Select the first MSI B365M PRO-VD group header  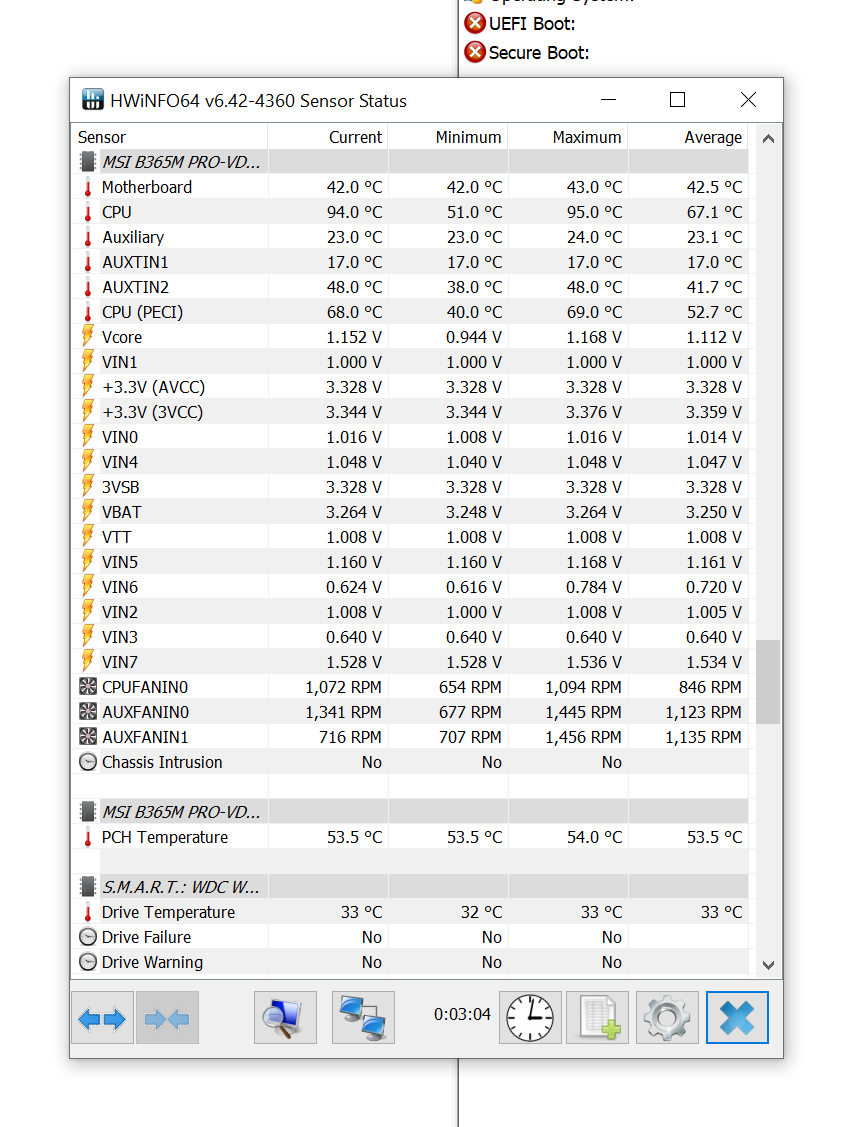pos(409,162)
